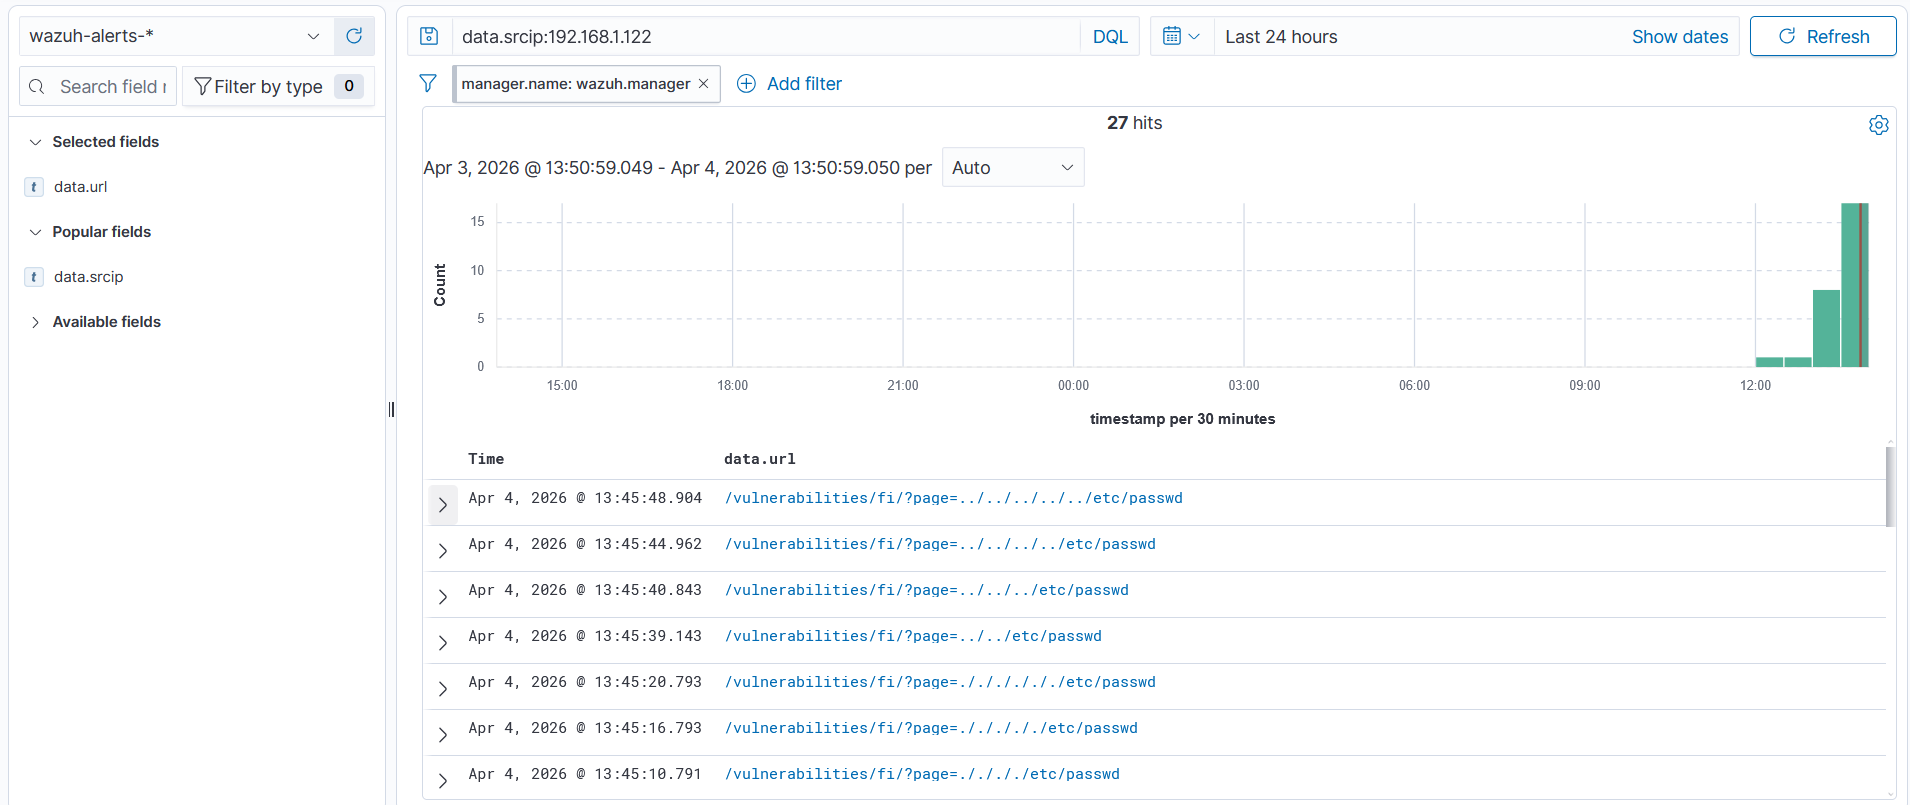
Task: Collapse the Popular fields section
Action: pyautogui.click(x=35, y=232)
